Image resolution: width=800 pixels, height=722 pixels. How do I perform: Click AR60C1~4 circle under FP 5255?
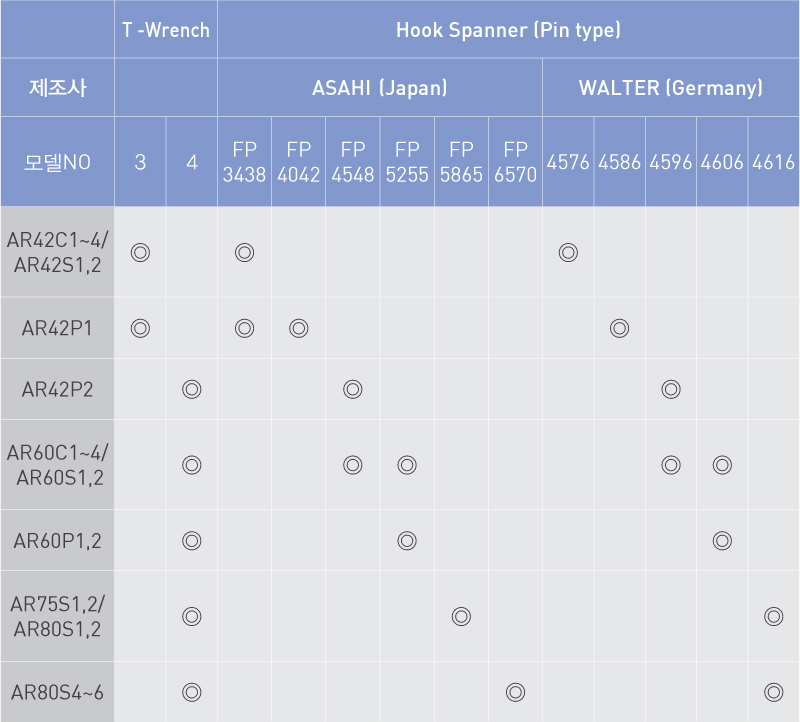pos(407,465)
